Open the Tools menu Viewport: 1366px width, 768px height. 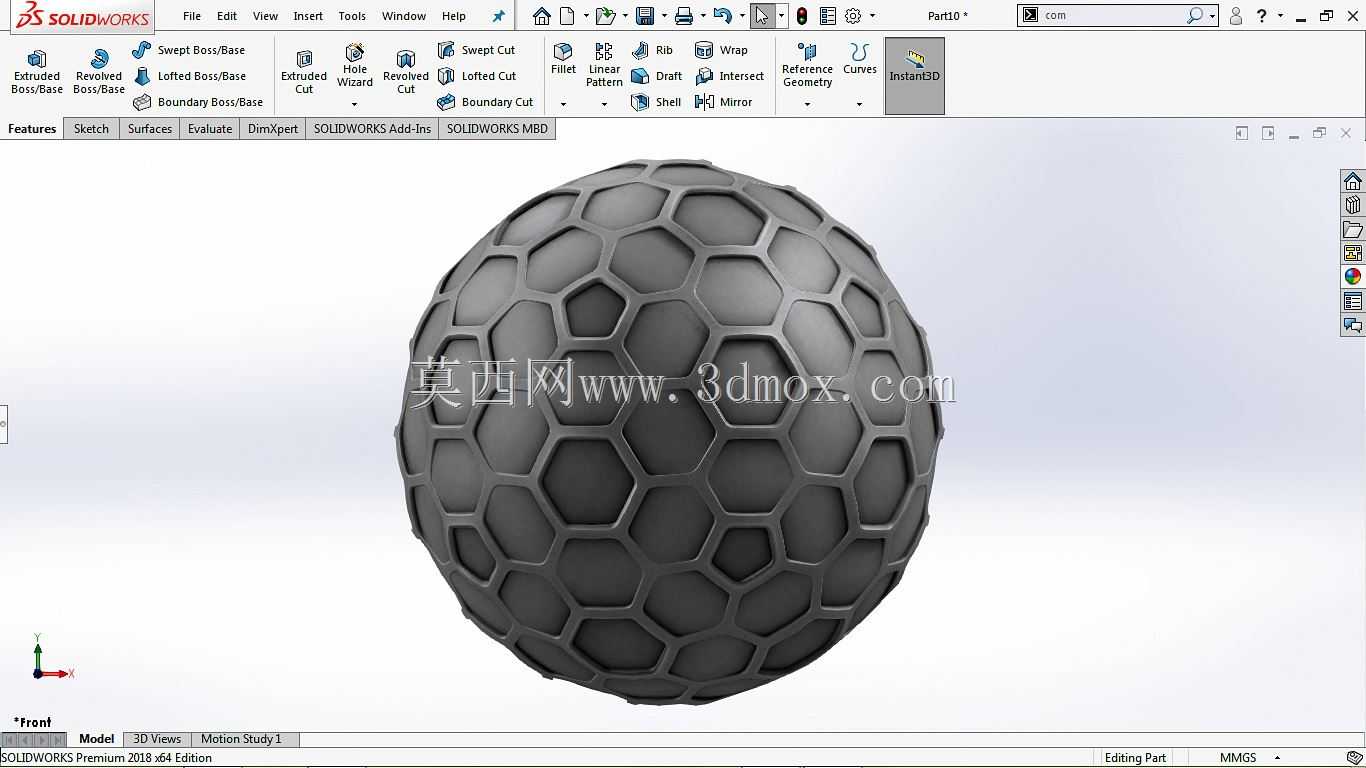pyautogui.click(x=352, y=16)
